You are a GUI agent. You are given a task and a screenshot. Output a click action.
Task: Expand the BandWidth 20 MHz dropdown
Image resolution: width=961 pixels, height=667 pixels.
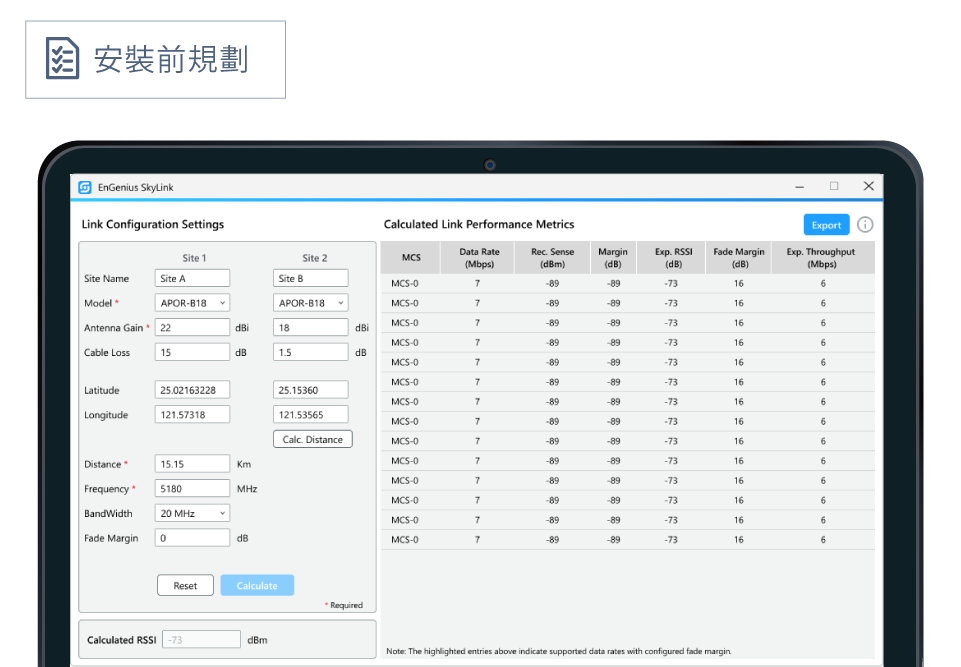[193, 513]
